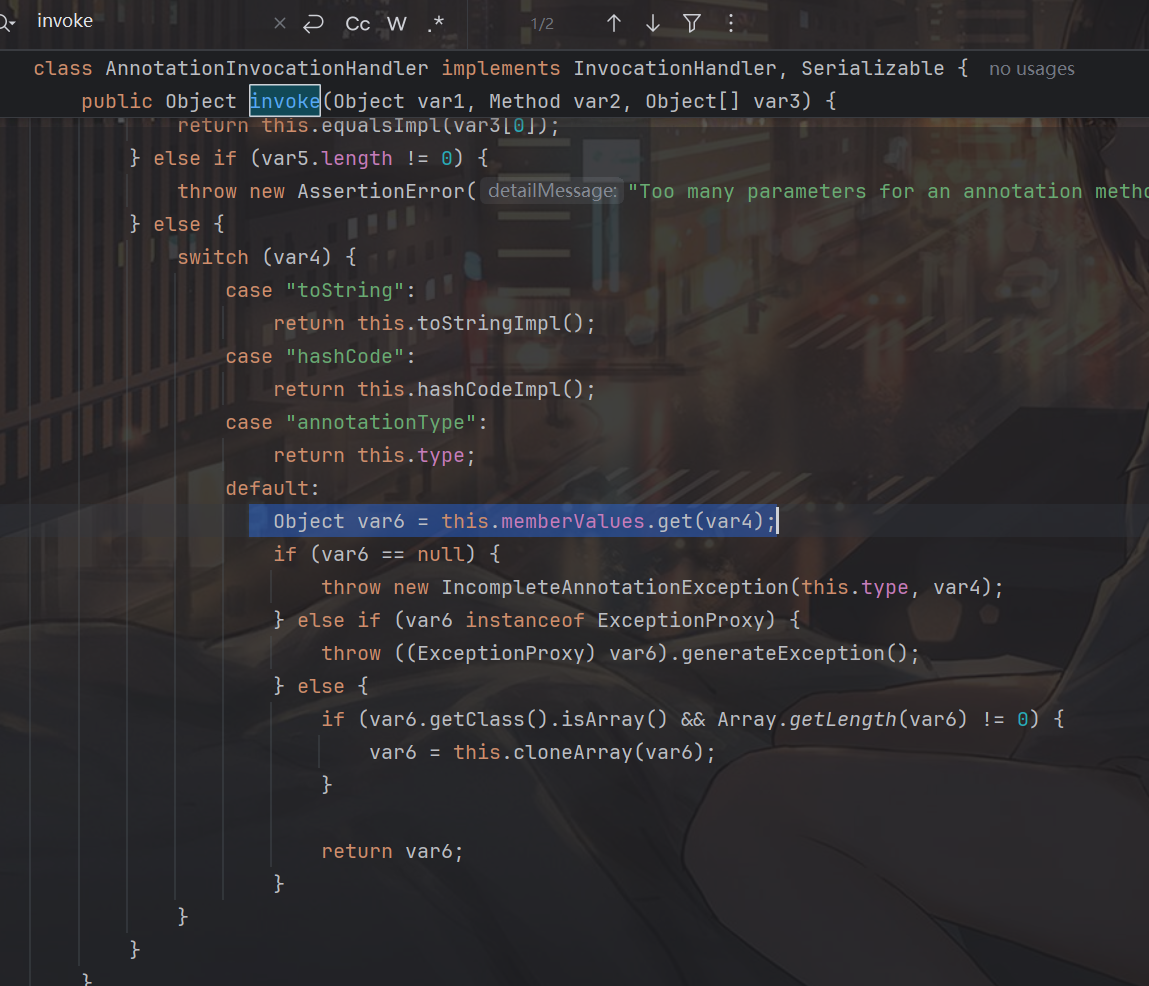Clear the search field text

[x=279, y=23]
